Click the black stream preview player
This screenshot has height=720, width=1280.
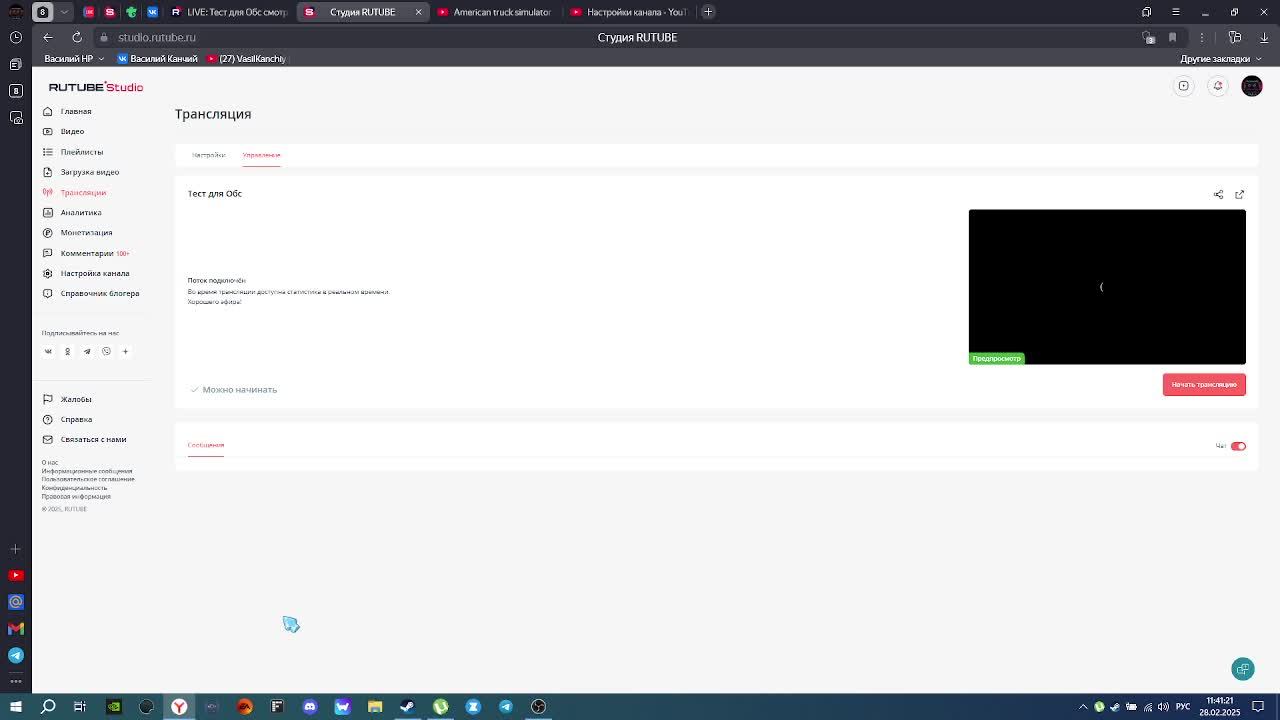(x=1107, y=287)
